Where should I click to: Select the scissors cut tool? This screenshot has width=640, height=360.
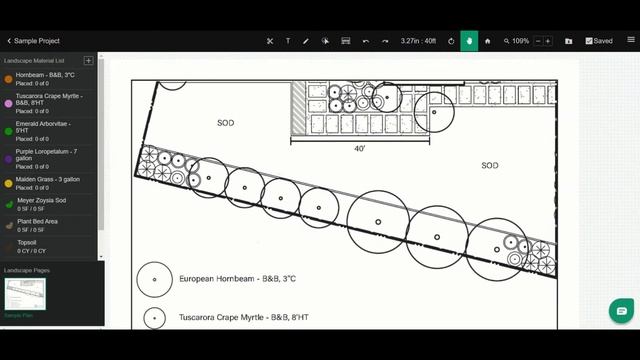[x=270, y=41]
